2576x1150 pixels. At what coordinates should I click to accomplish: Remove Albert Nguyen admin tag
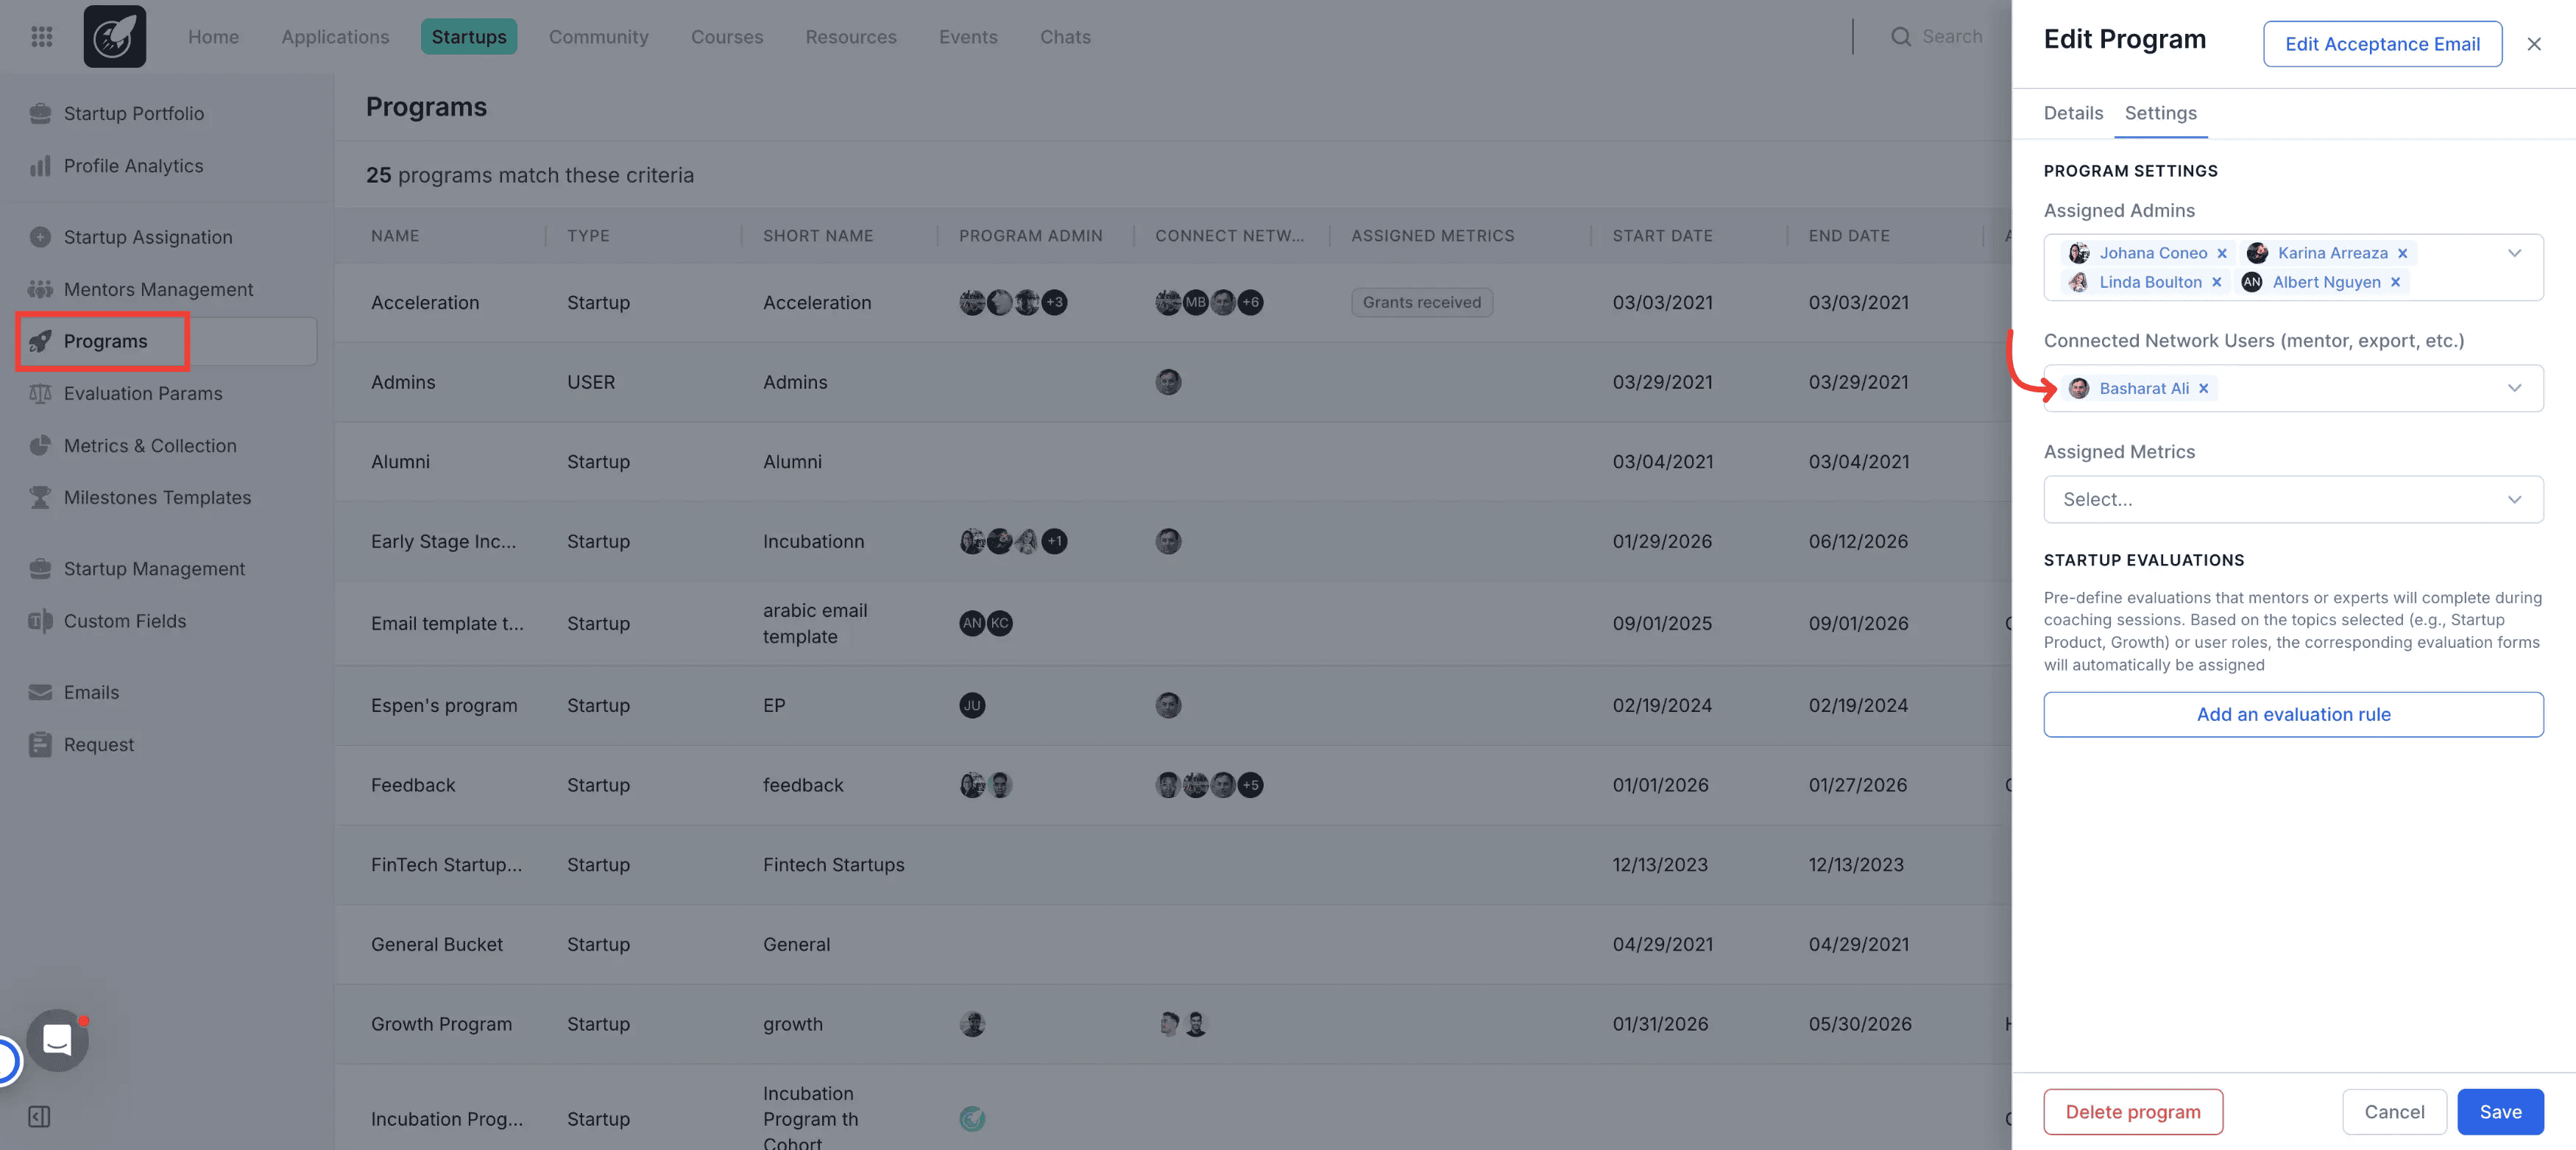coord(2395,282)
